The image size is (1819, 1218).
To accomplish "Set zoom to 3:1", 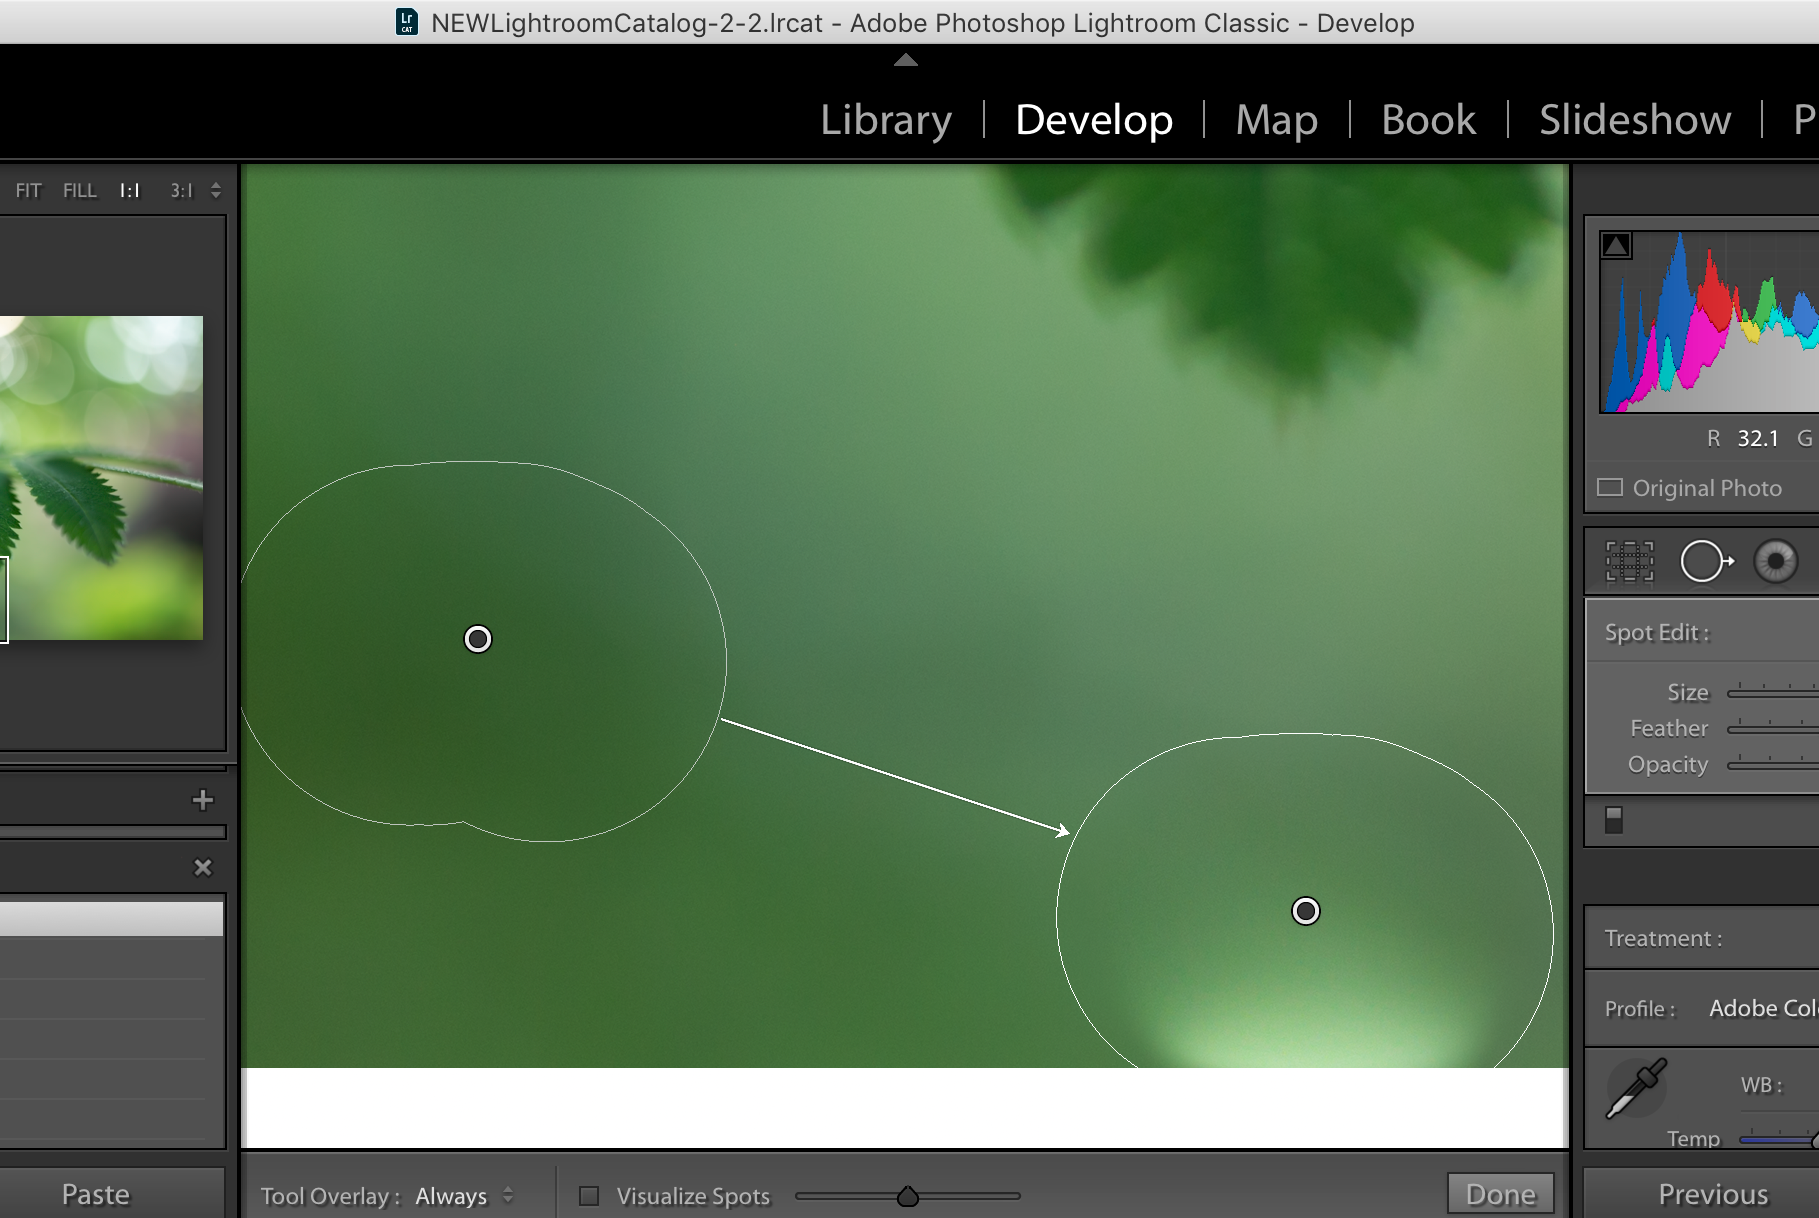I will [x=181, y=190].
